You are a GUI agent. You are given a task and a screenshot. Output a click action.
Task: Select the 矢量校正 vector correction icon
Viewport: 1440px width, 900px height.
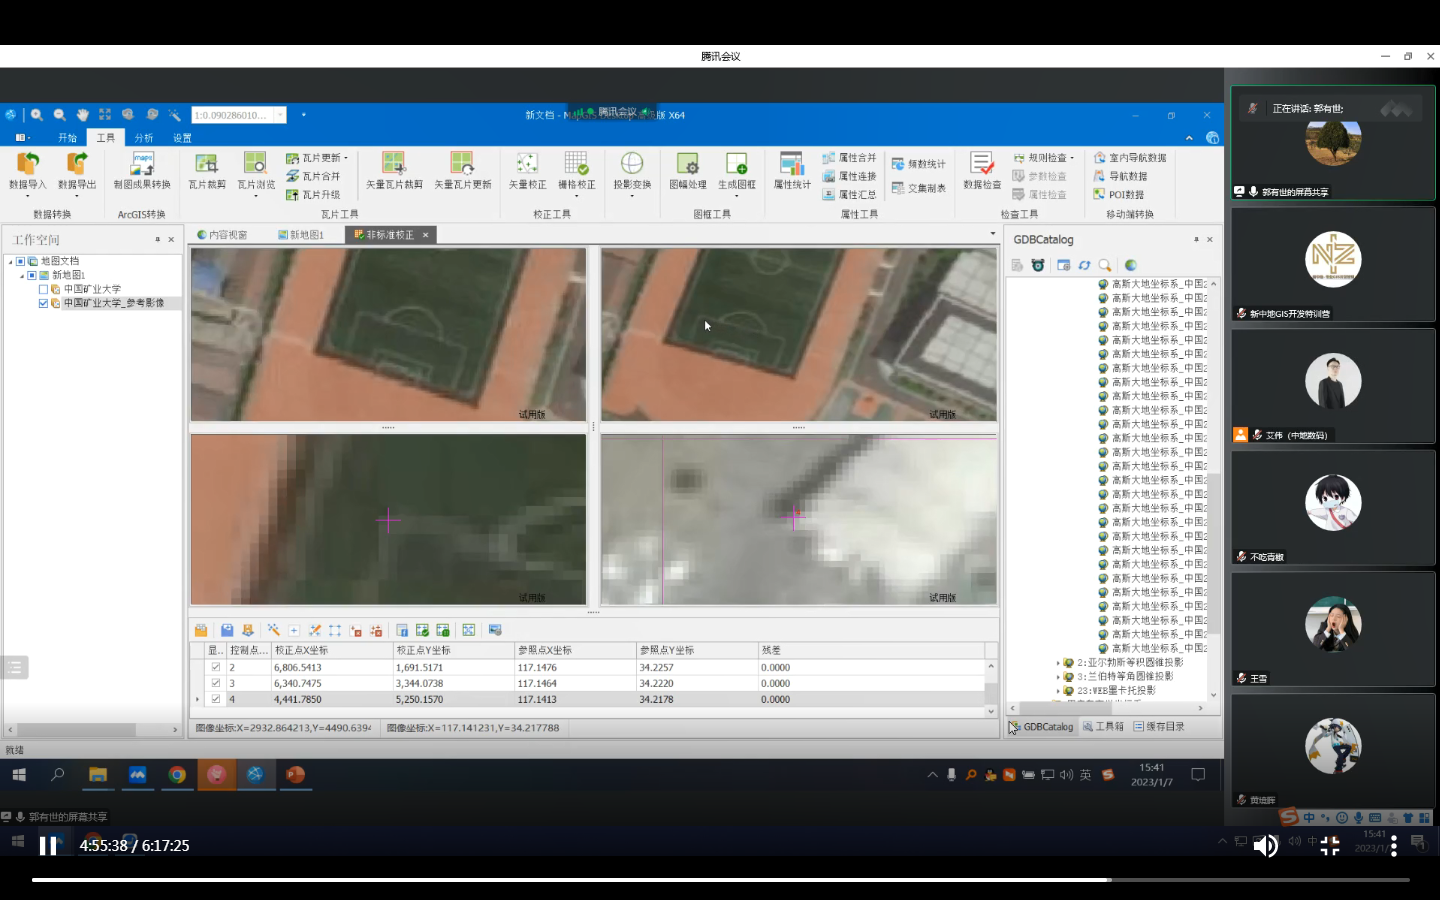[x=527, y=164]
